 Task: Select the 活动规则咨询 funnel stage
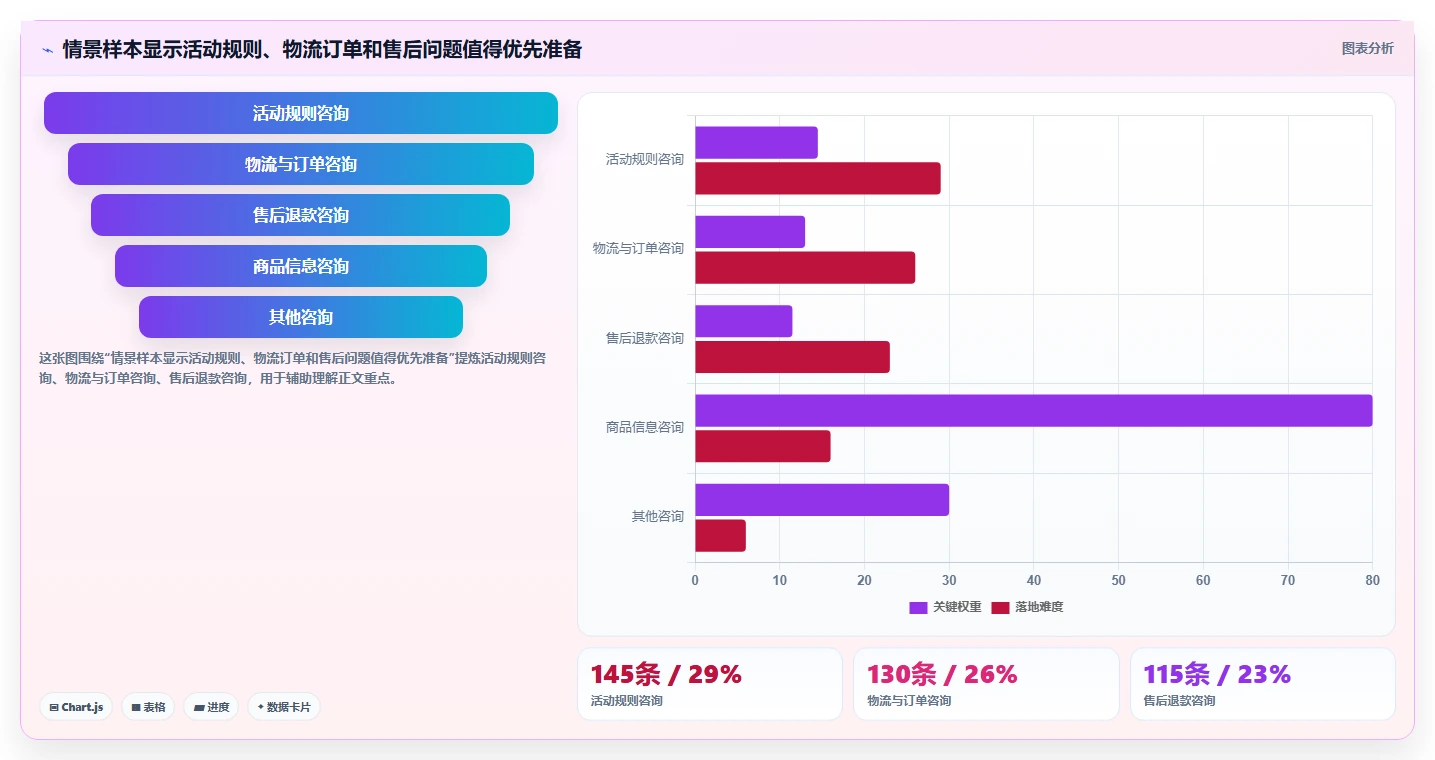pyautogui.click(x=301, y=113)
